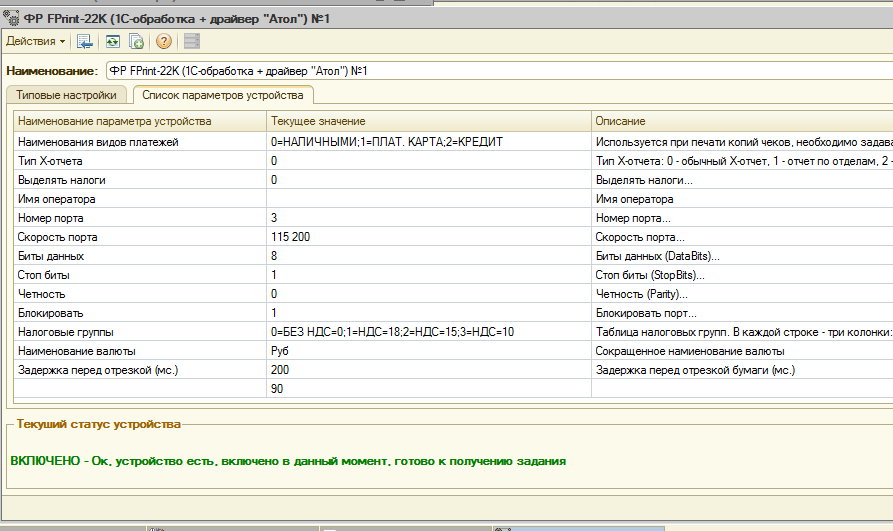Viewport: 893px width, 531px height.
Task: Select the Тип Х-отчета parameter row
Action: point(453,161)
